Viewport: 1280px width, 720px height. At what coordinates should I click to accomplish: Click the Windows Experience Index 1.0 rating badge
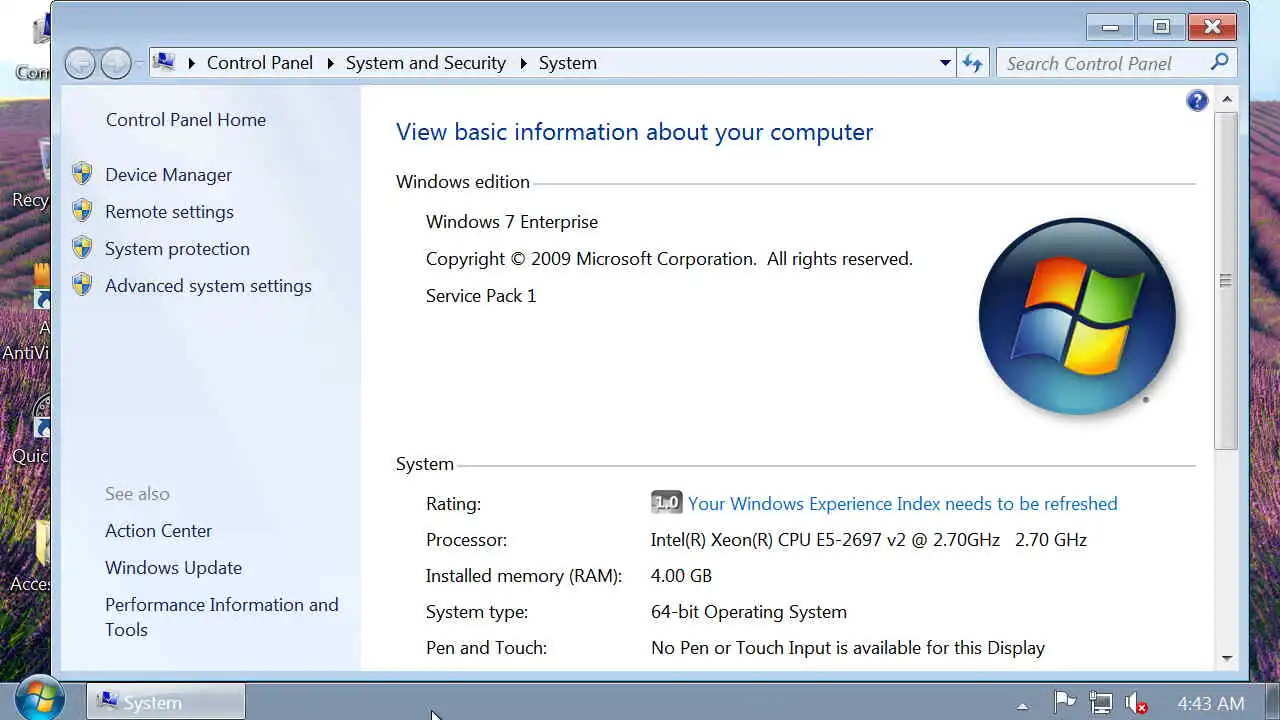(665, 503)
